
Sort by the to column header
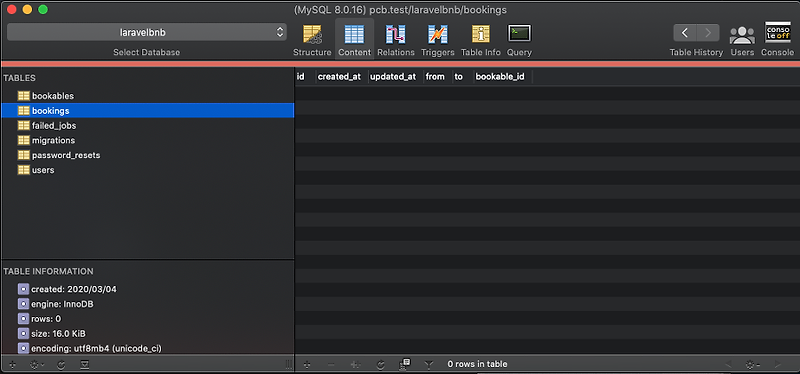tap(462, 77)
